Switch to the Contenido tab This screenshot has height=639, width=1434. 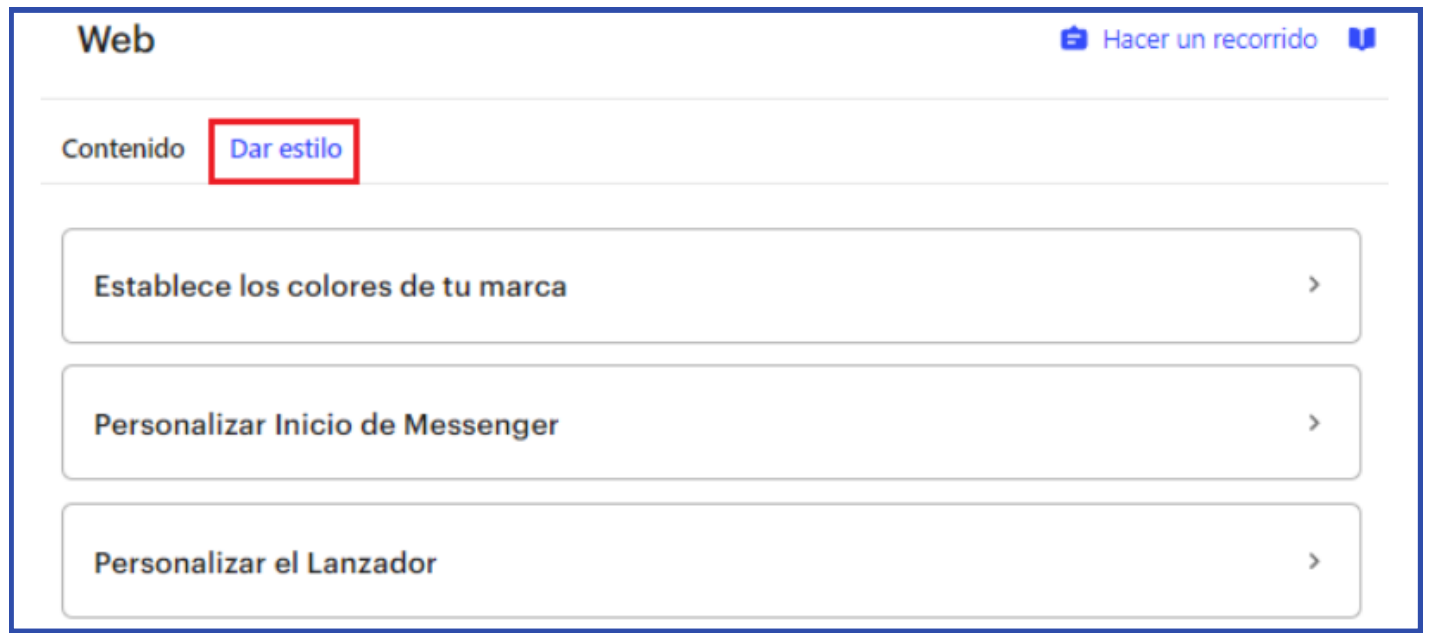pyautogui.click(x=123, y=149)
